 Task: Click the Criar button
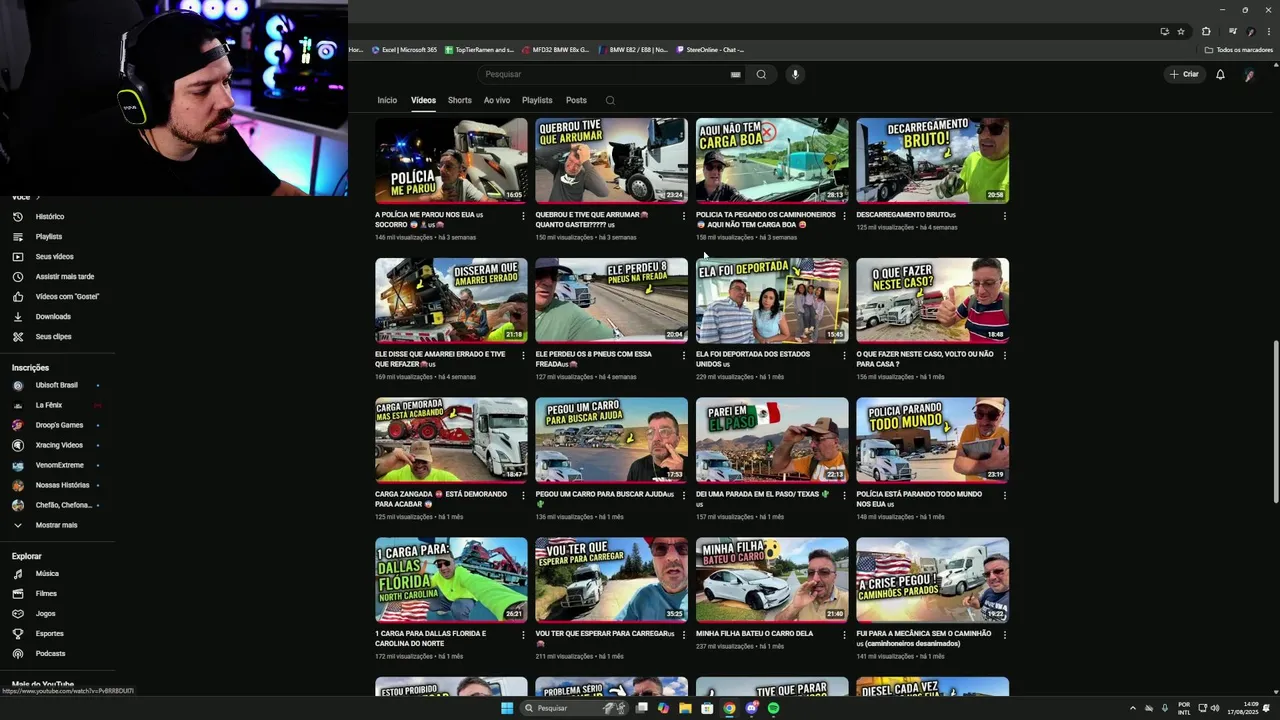coord(1183,74)
